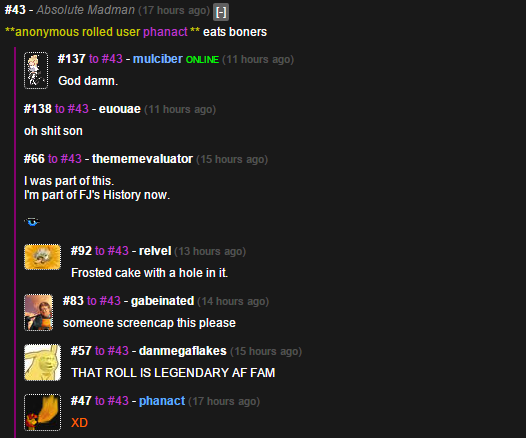Image resolution: width=526 pixels, height=438 pixels.
Task: Go to relvel's profile
Action: (155, 251)
